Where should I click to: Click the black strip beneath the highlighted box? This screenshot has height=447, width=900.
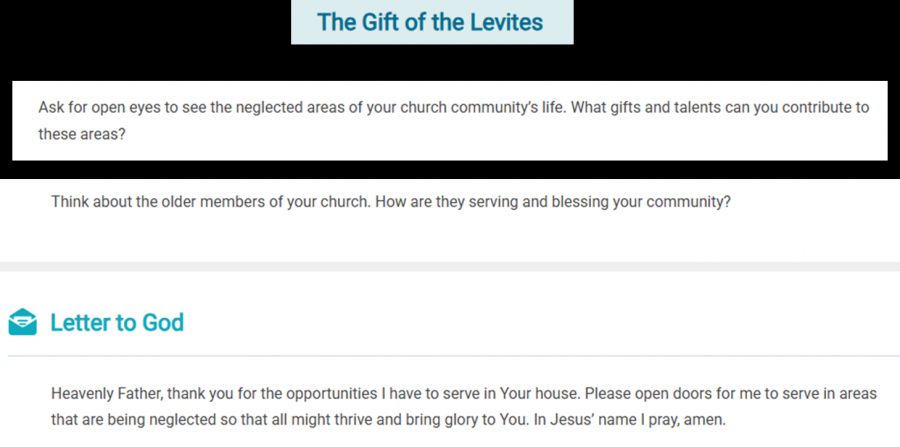[x=450, y=170]
